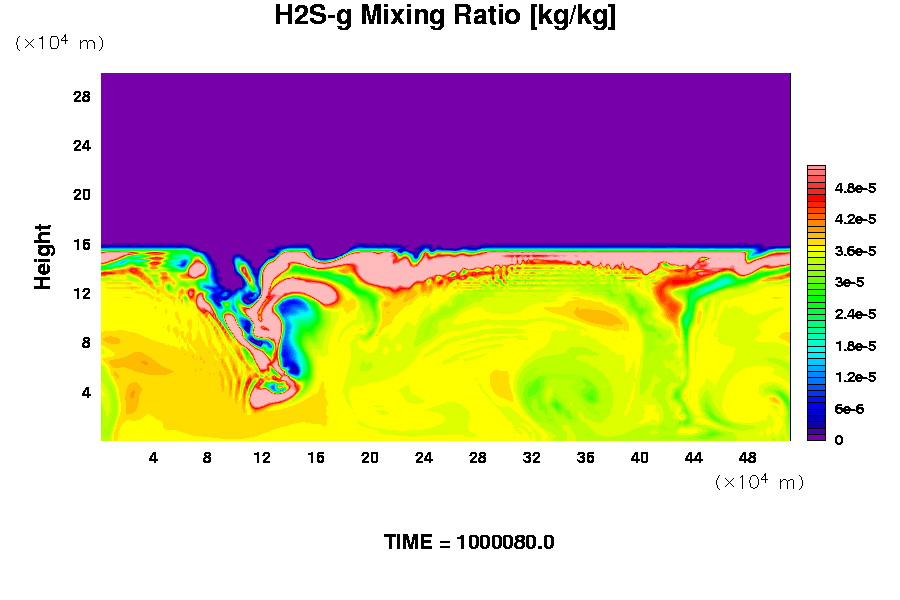Click the 3.6e-5 colorbar label
The height and width of the screenshot is (600, 900).
[x=856, y=251]
